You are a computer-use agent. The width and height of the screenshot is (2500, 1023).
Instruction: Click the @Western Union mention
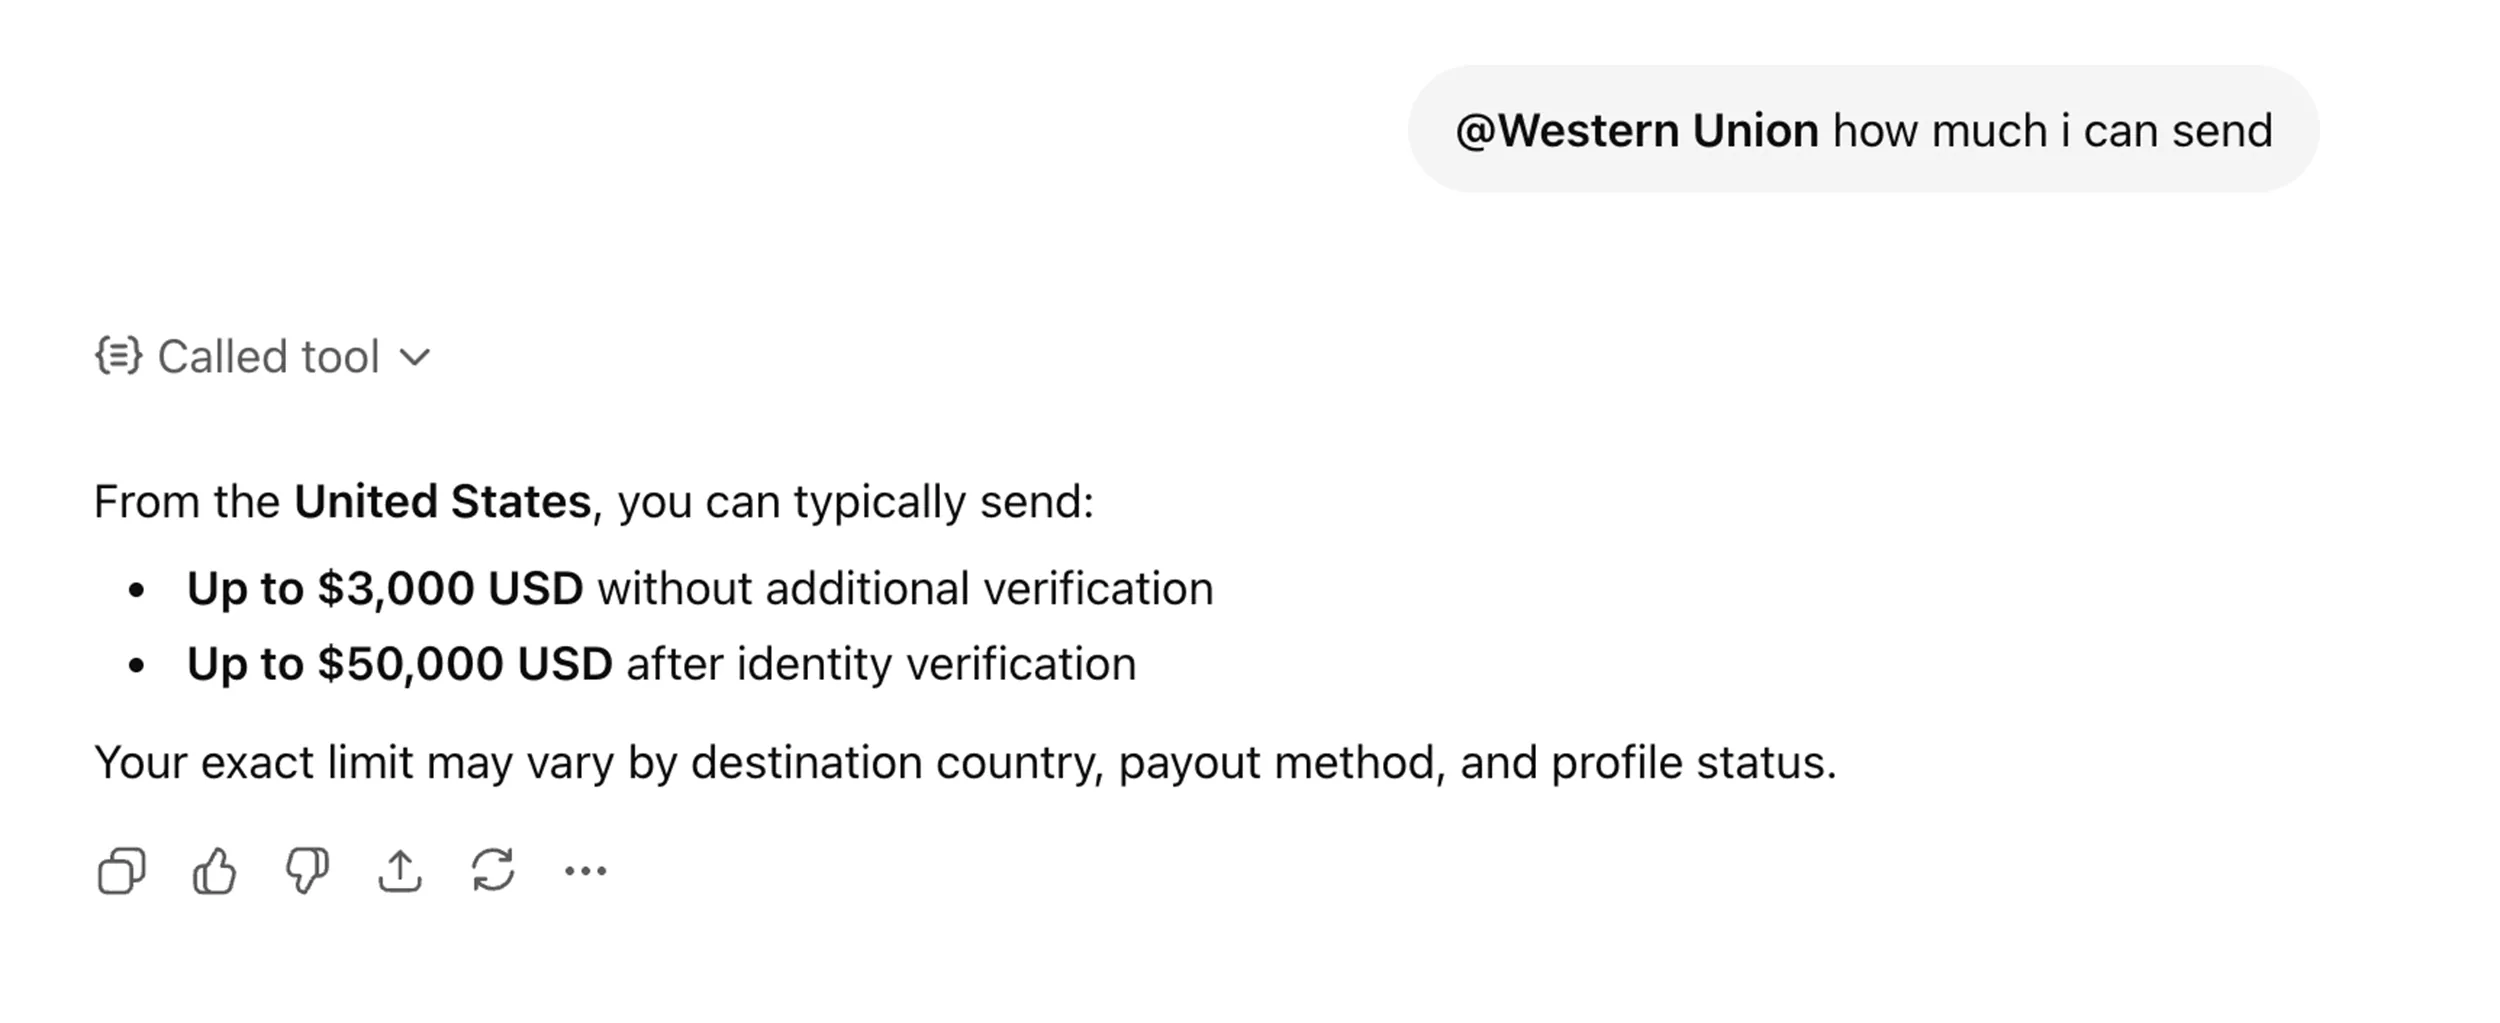click(1637, 131)
